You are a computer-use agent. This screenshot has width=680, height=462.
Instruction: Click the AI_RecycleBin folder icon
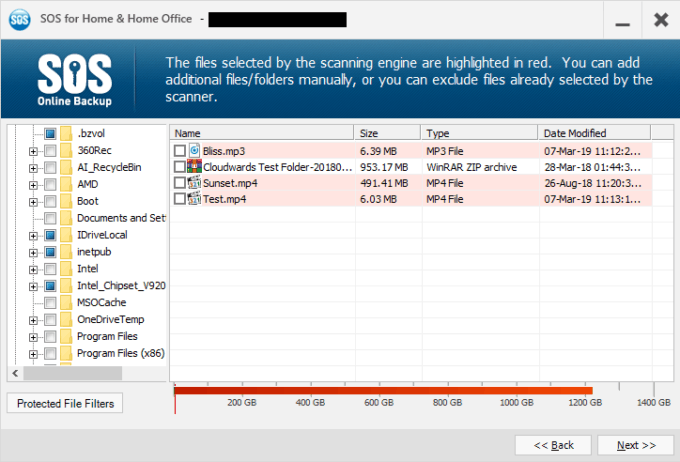[x=66, y=167]
